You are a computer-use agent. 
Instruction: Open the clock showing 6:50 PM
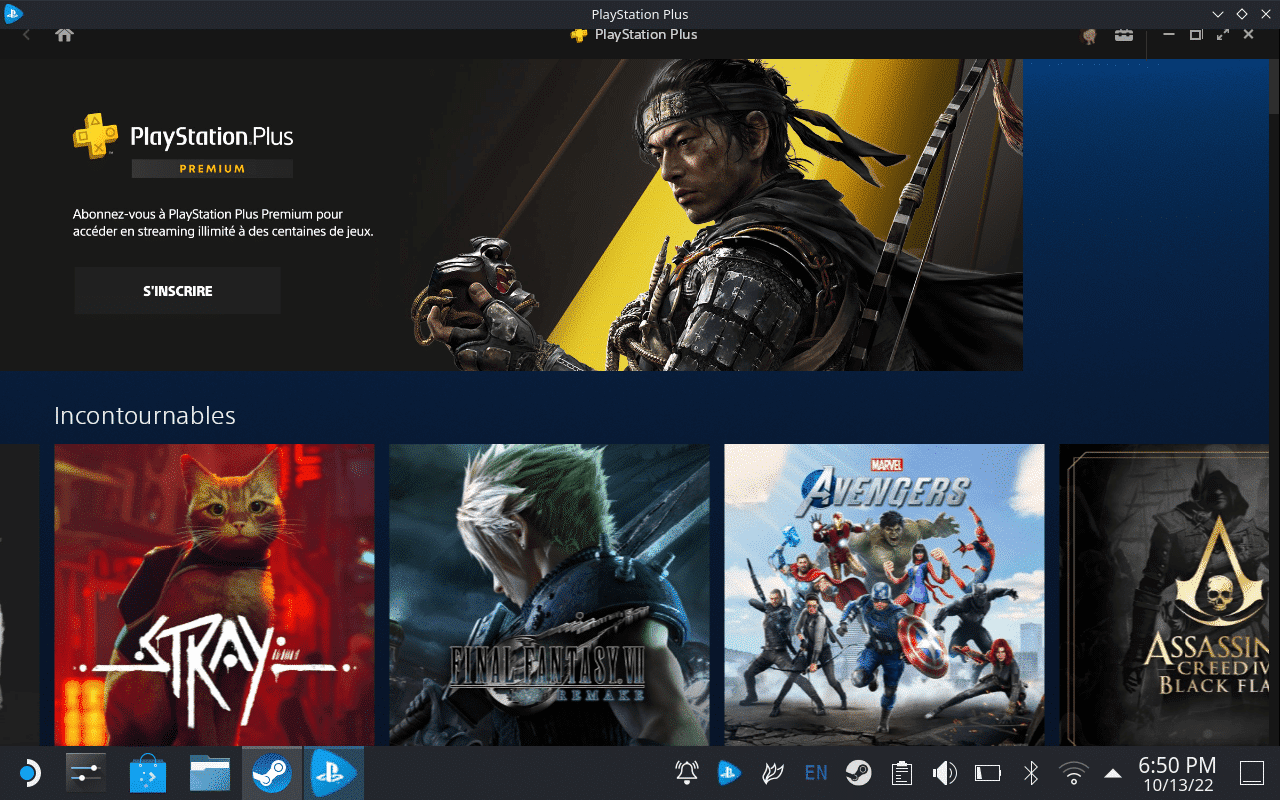click(x=1178, y=772)
